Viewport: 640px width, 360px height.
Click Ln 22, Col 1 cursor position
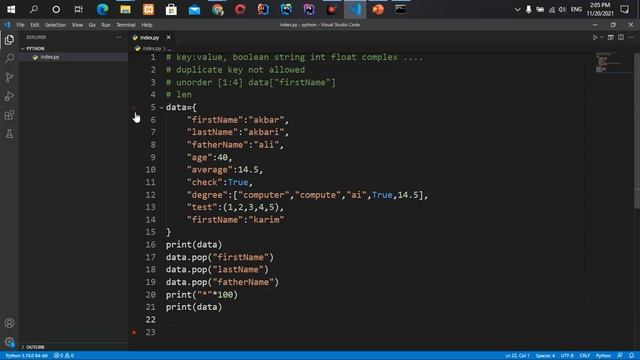click(x=517, y=356)
